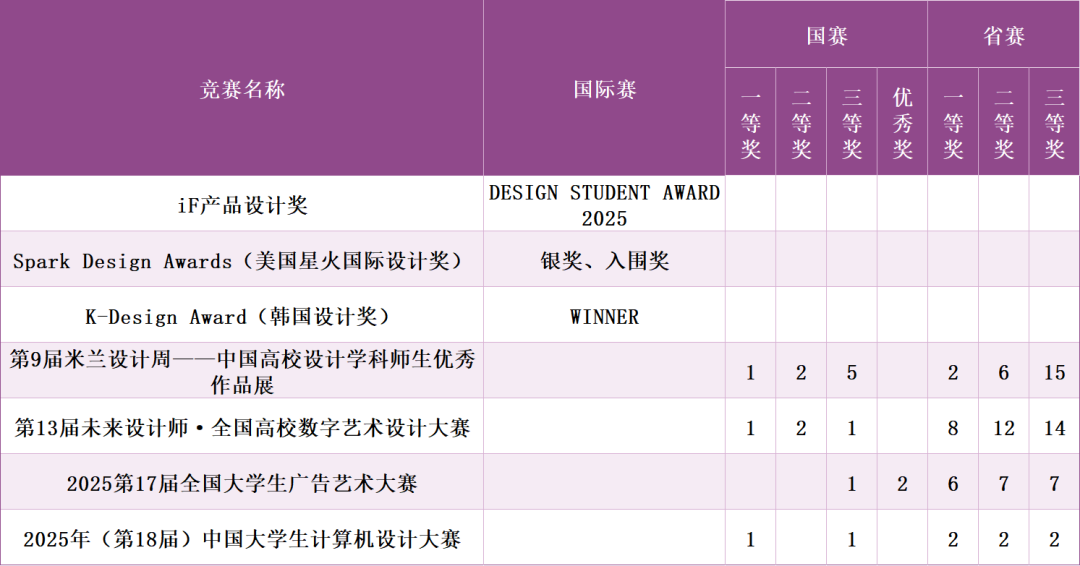Image resolution: width=1080 pixels, height=566 pixels.
Task: Click the WINNER cell
Action: point(604,317)
